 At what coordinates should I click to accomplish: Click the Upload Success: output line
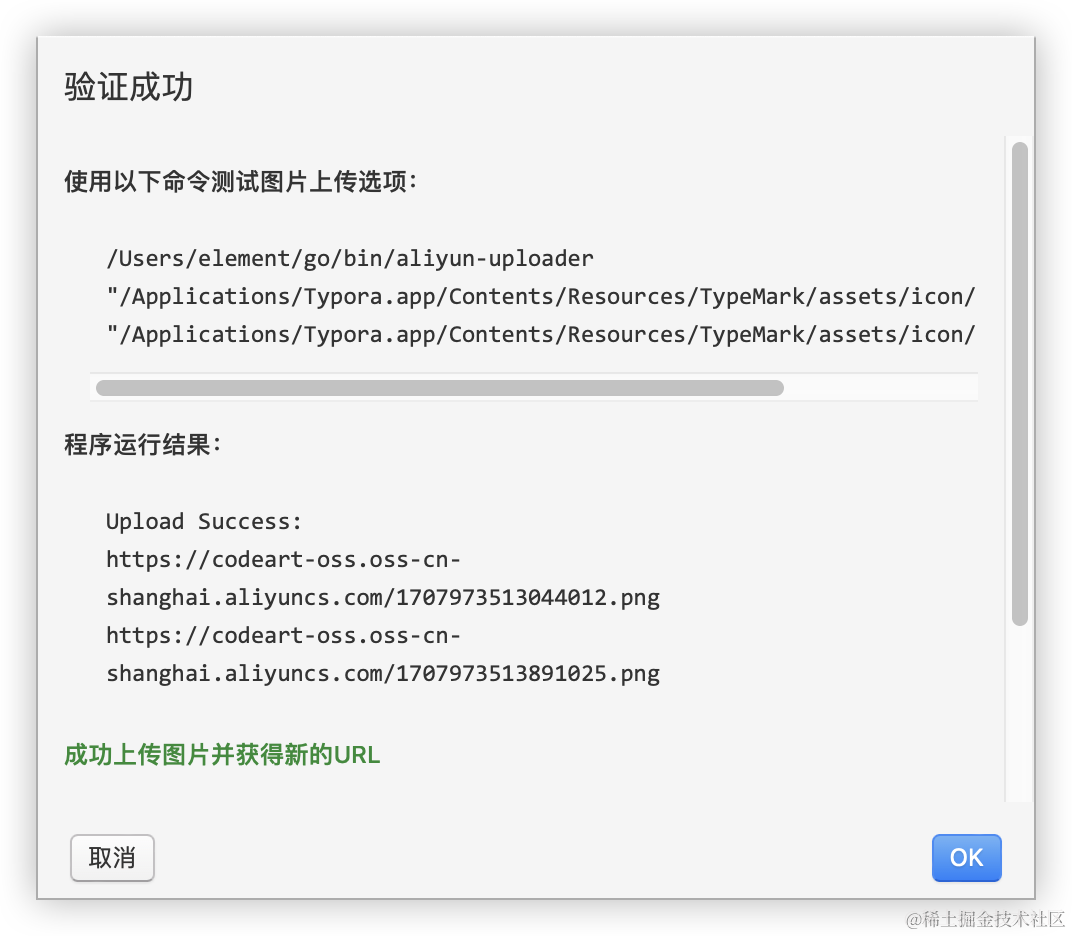pos(204,522)
